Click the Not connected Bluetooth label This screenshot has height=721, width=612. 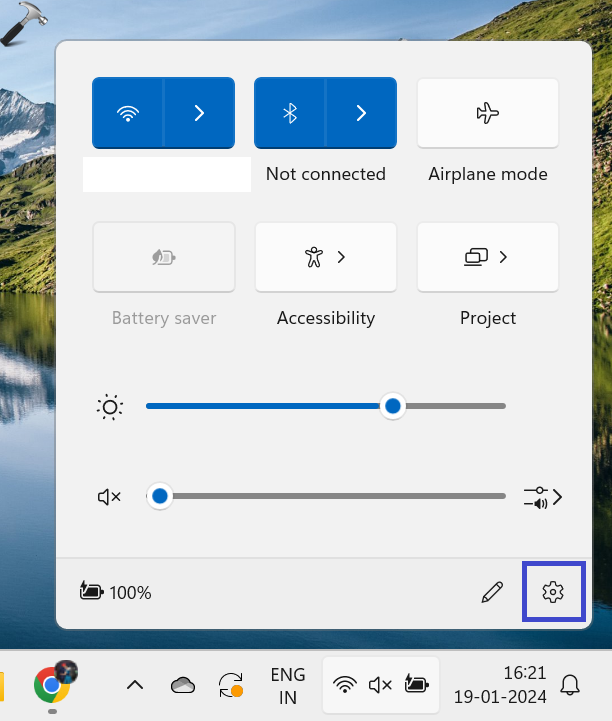tap(326, 174)
